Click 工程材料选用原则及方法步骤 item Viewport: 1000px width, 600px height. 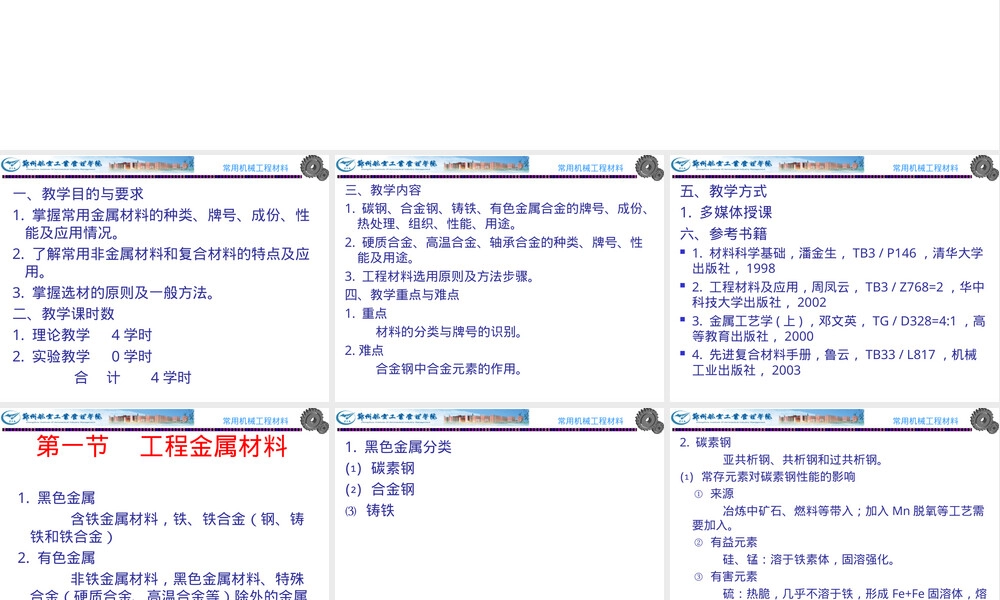[x=439, y=276]
